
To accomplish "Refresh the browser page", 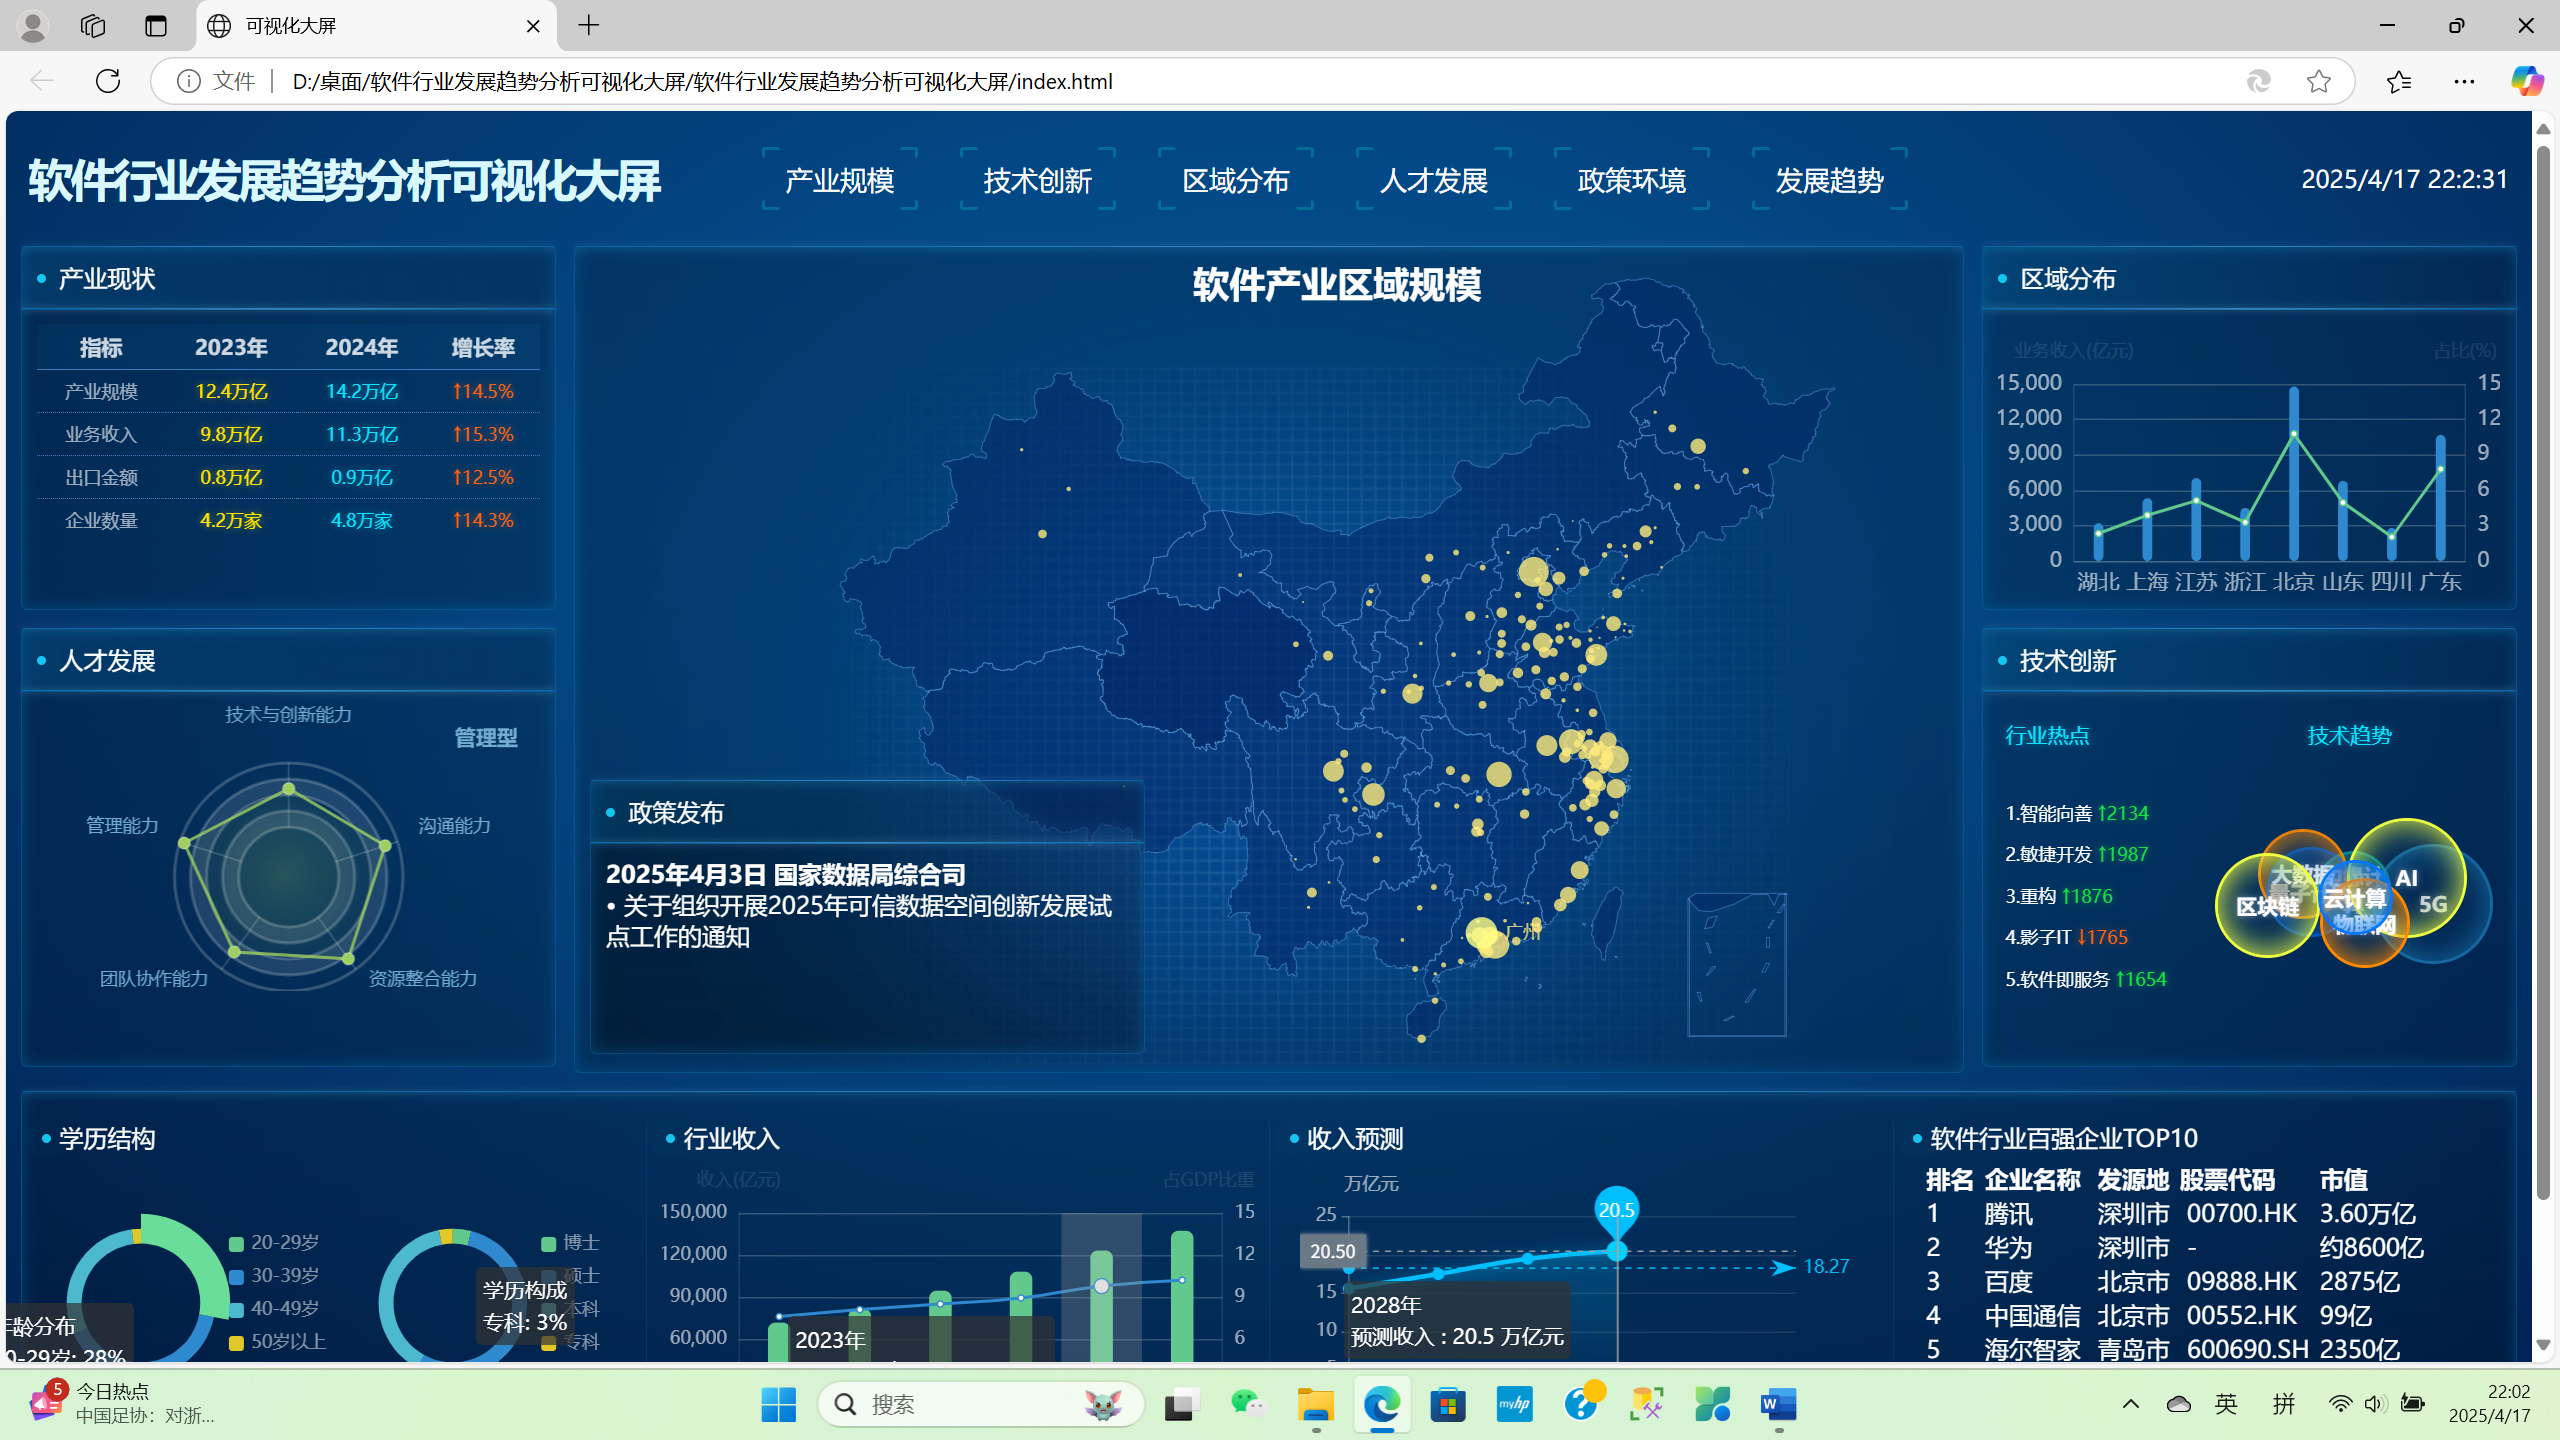I will pos(108,81).
